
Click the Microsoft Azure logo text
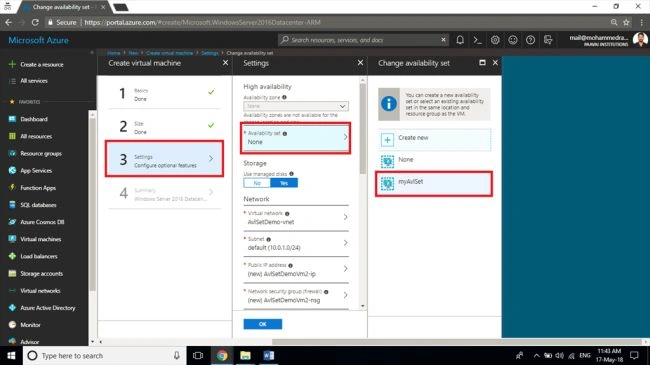tap(39, 40)
